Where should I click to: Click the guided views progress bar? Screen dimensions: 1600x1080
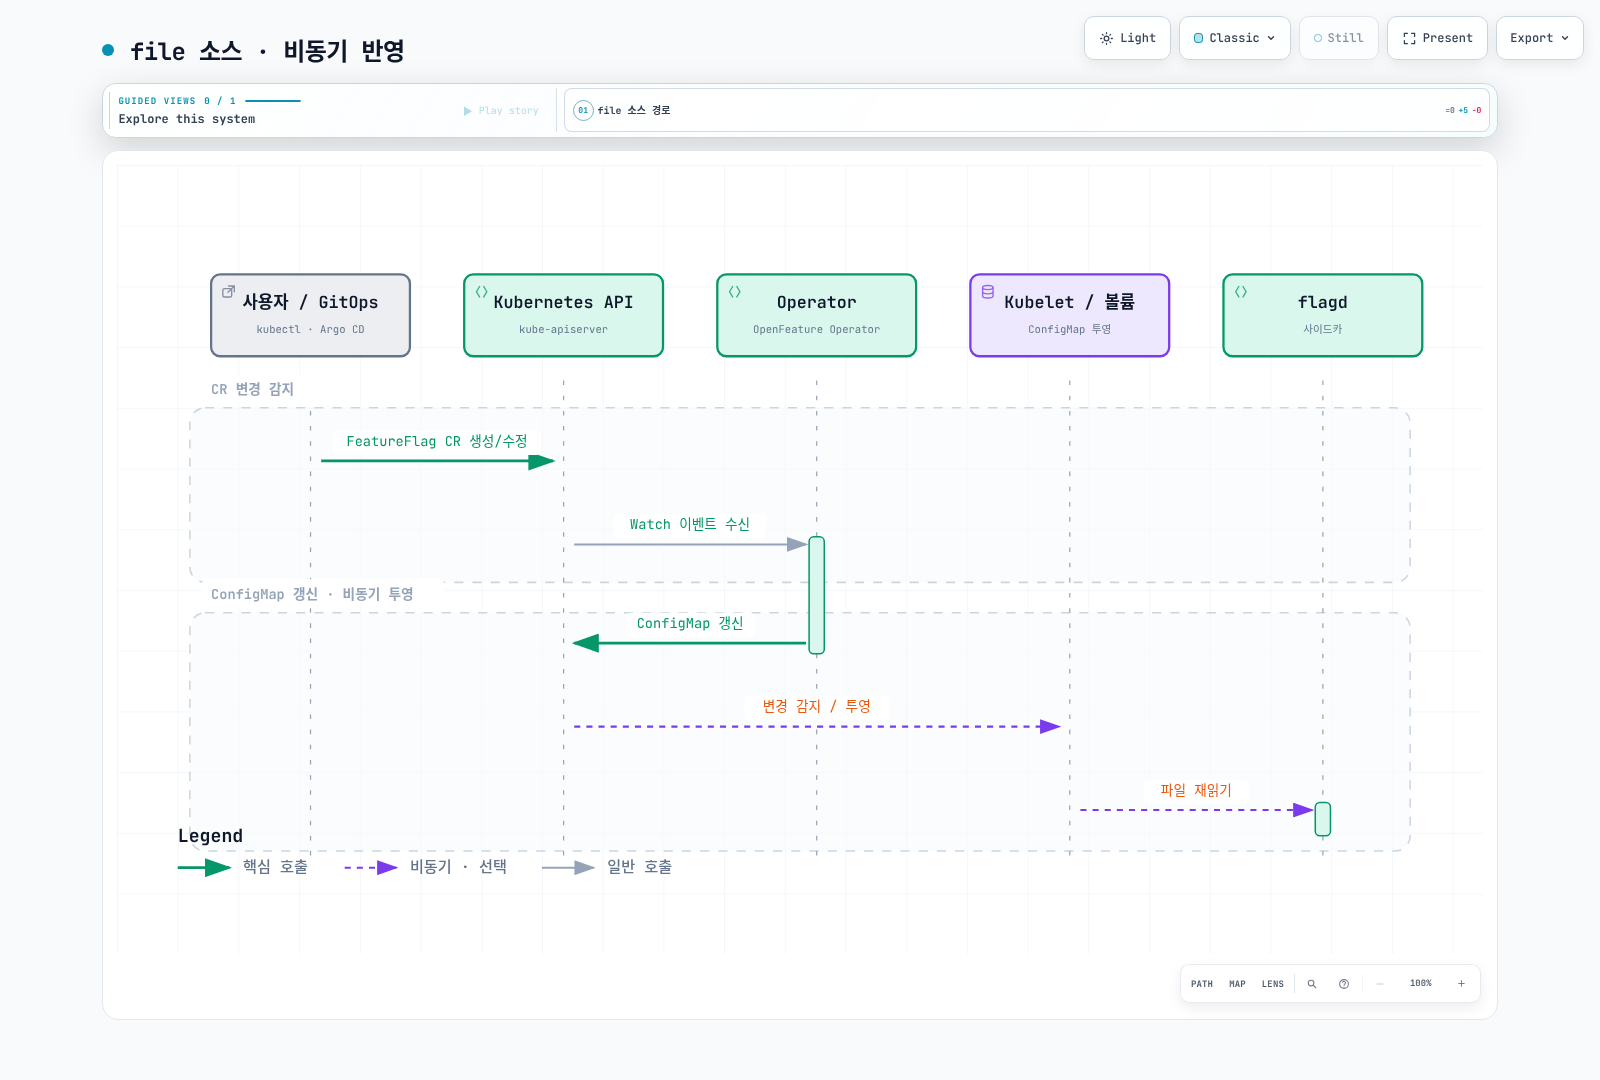273,101
